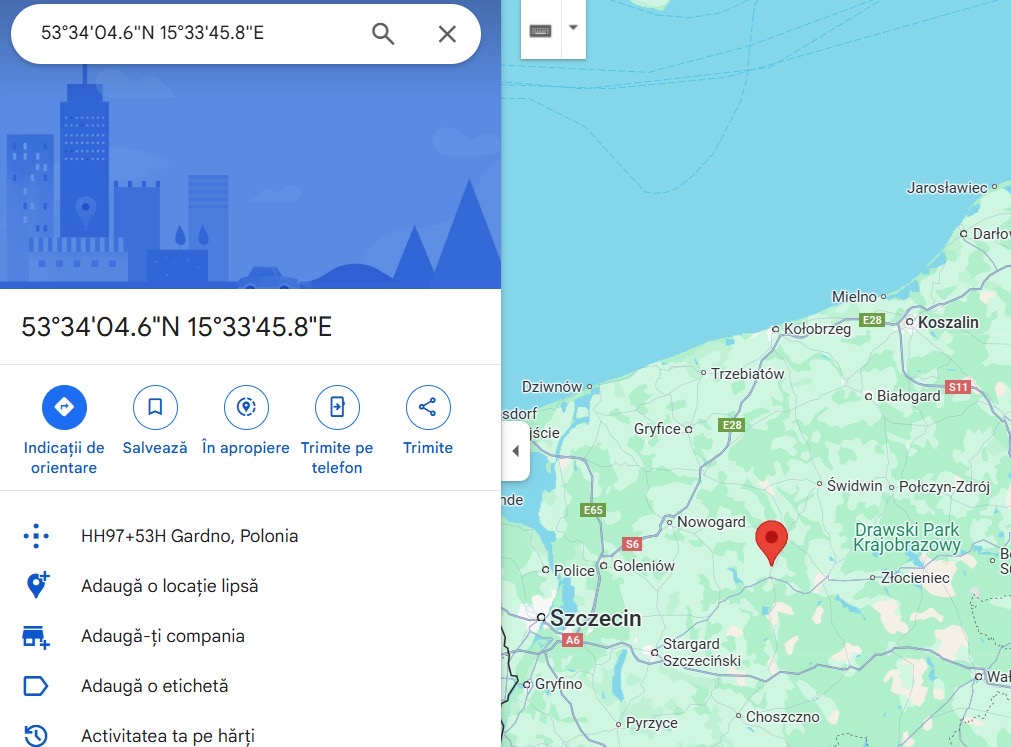Toggle the on-screen keyboard input tool
1011x747 pixels.
540,30
